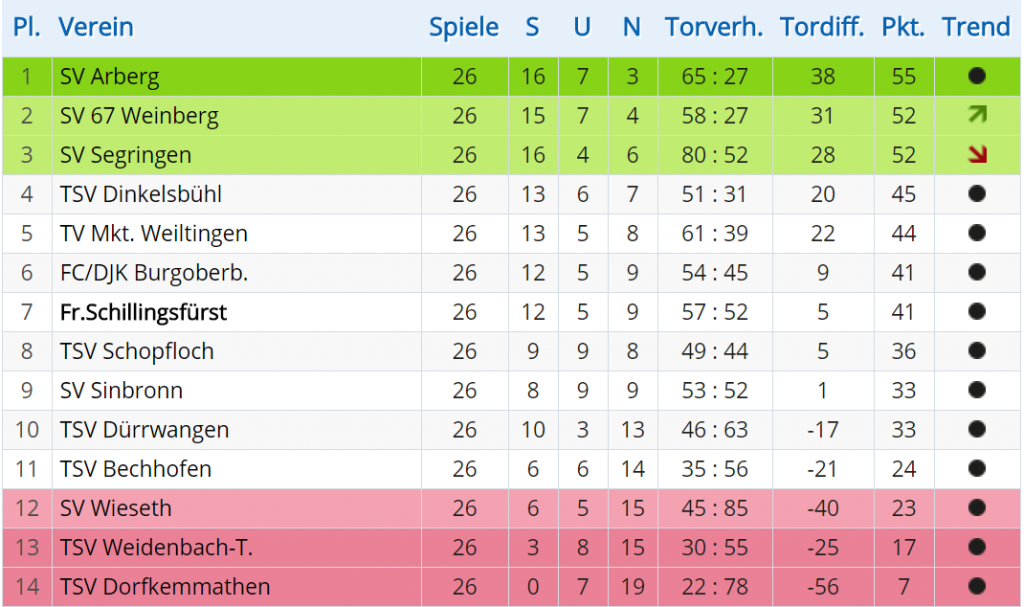The width and height of the screenshot is (1024, 607).
Task: Click the points cell showing 55
Action: pyautogui.click(x=904, y=76)
